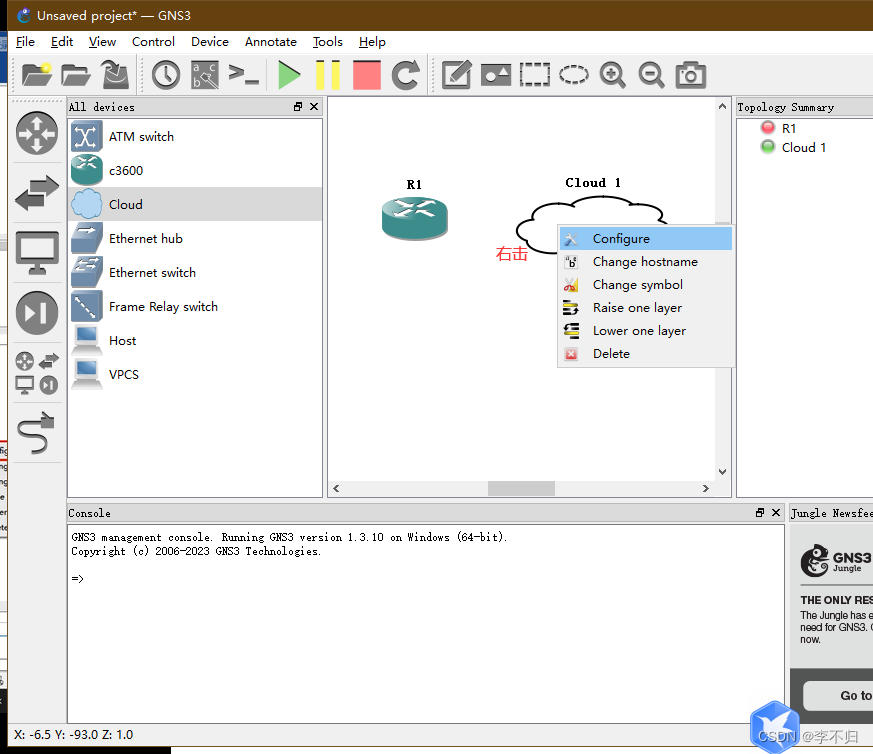
Task: Stop all devices with red square button
Action: click(367, 75)
